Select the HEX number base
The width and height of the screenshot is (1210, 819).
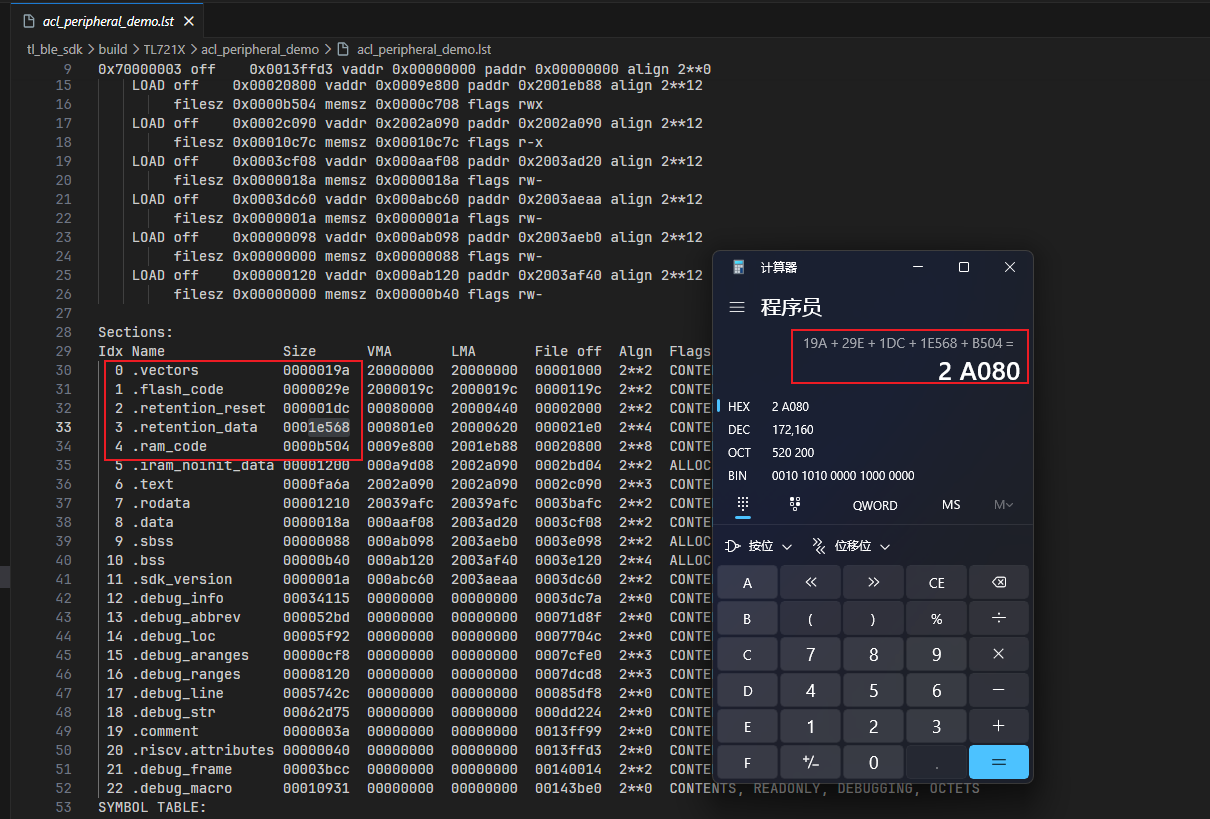[x=739, y=407]
